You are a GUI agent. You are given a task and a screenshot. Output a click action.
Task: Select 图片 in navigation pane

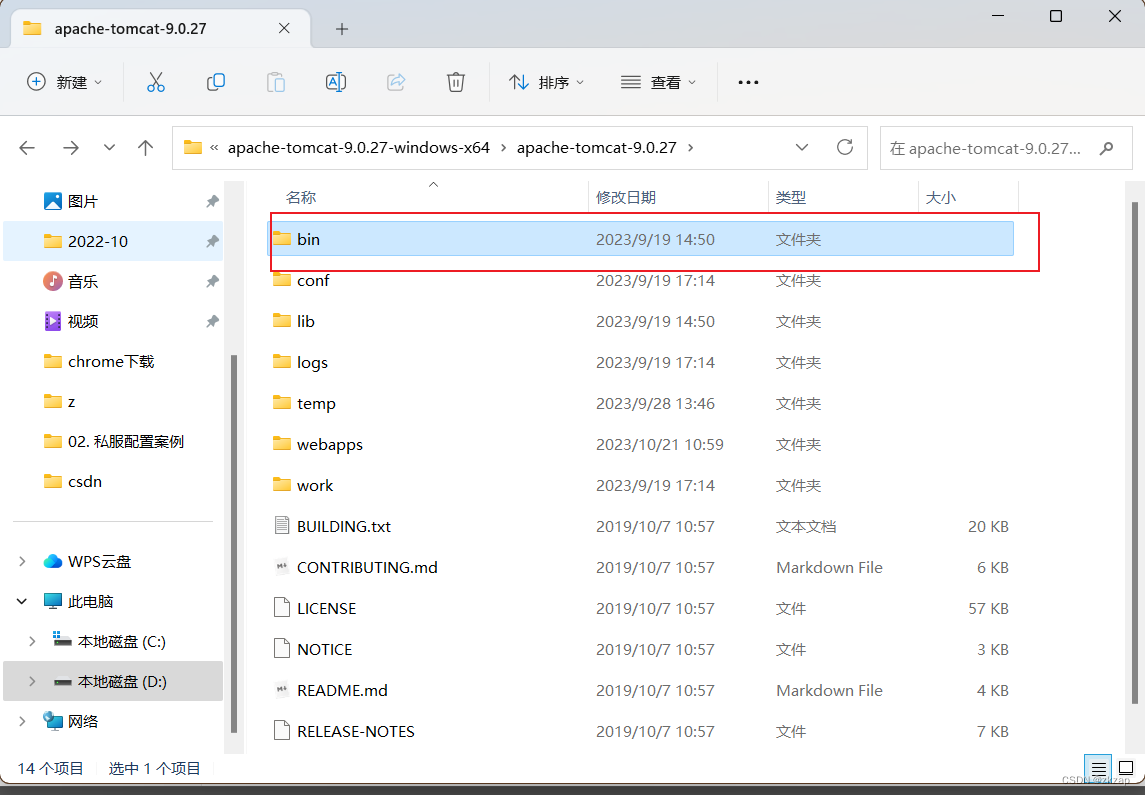point(113,201)
